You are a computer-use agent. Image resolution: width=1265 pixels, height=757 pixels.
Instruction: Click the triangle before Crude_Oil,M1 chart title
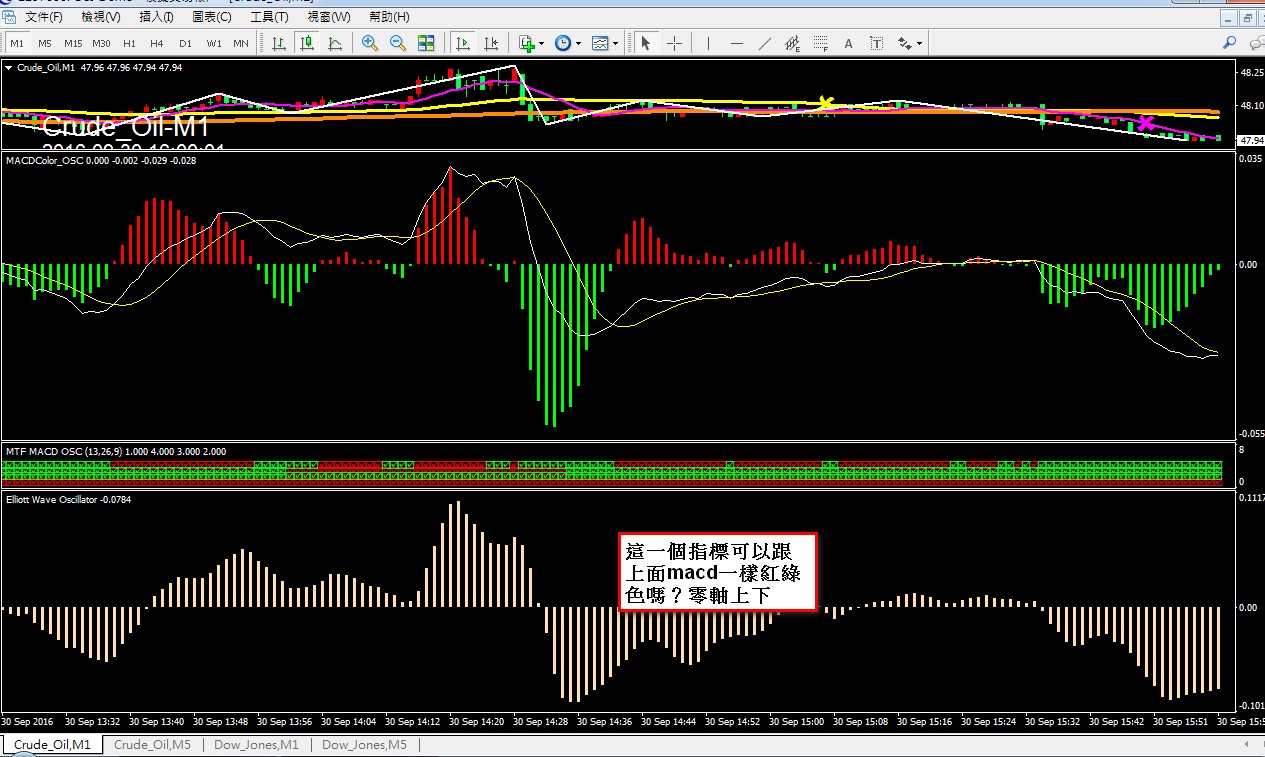pyautogui.click(x=9, y=68)
